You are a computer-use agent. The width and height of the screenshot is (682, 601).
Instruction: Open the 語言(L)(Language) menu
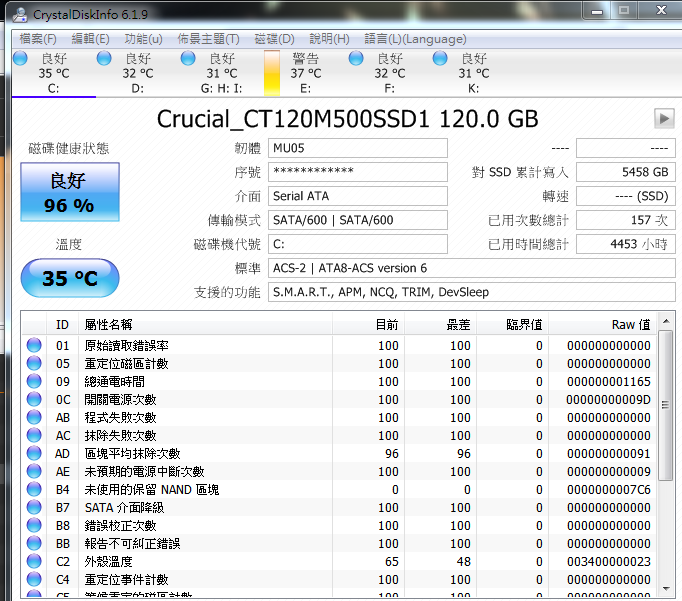(415, 39)
